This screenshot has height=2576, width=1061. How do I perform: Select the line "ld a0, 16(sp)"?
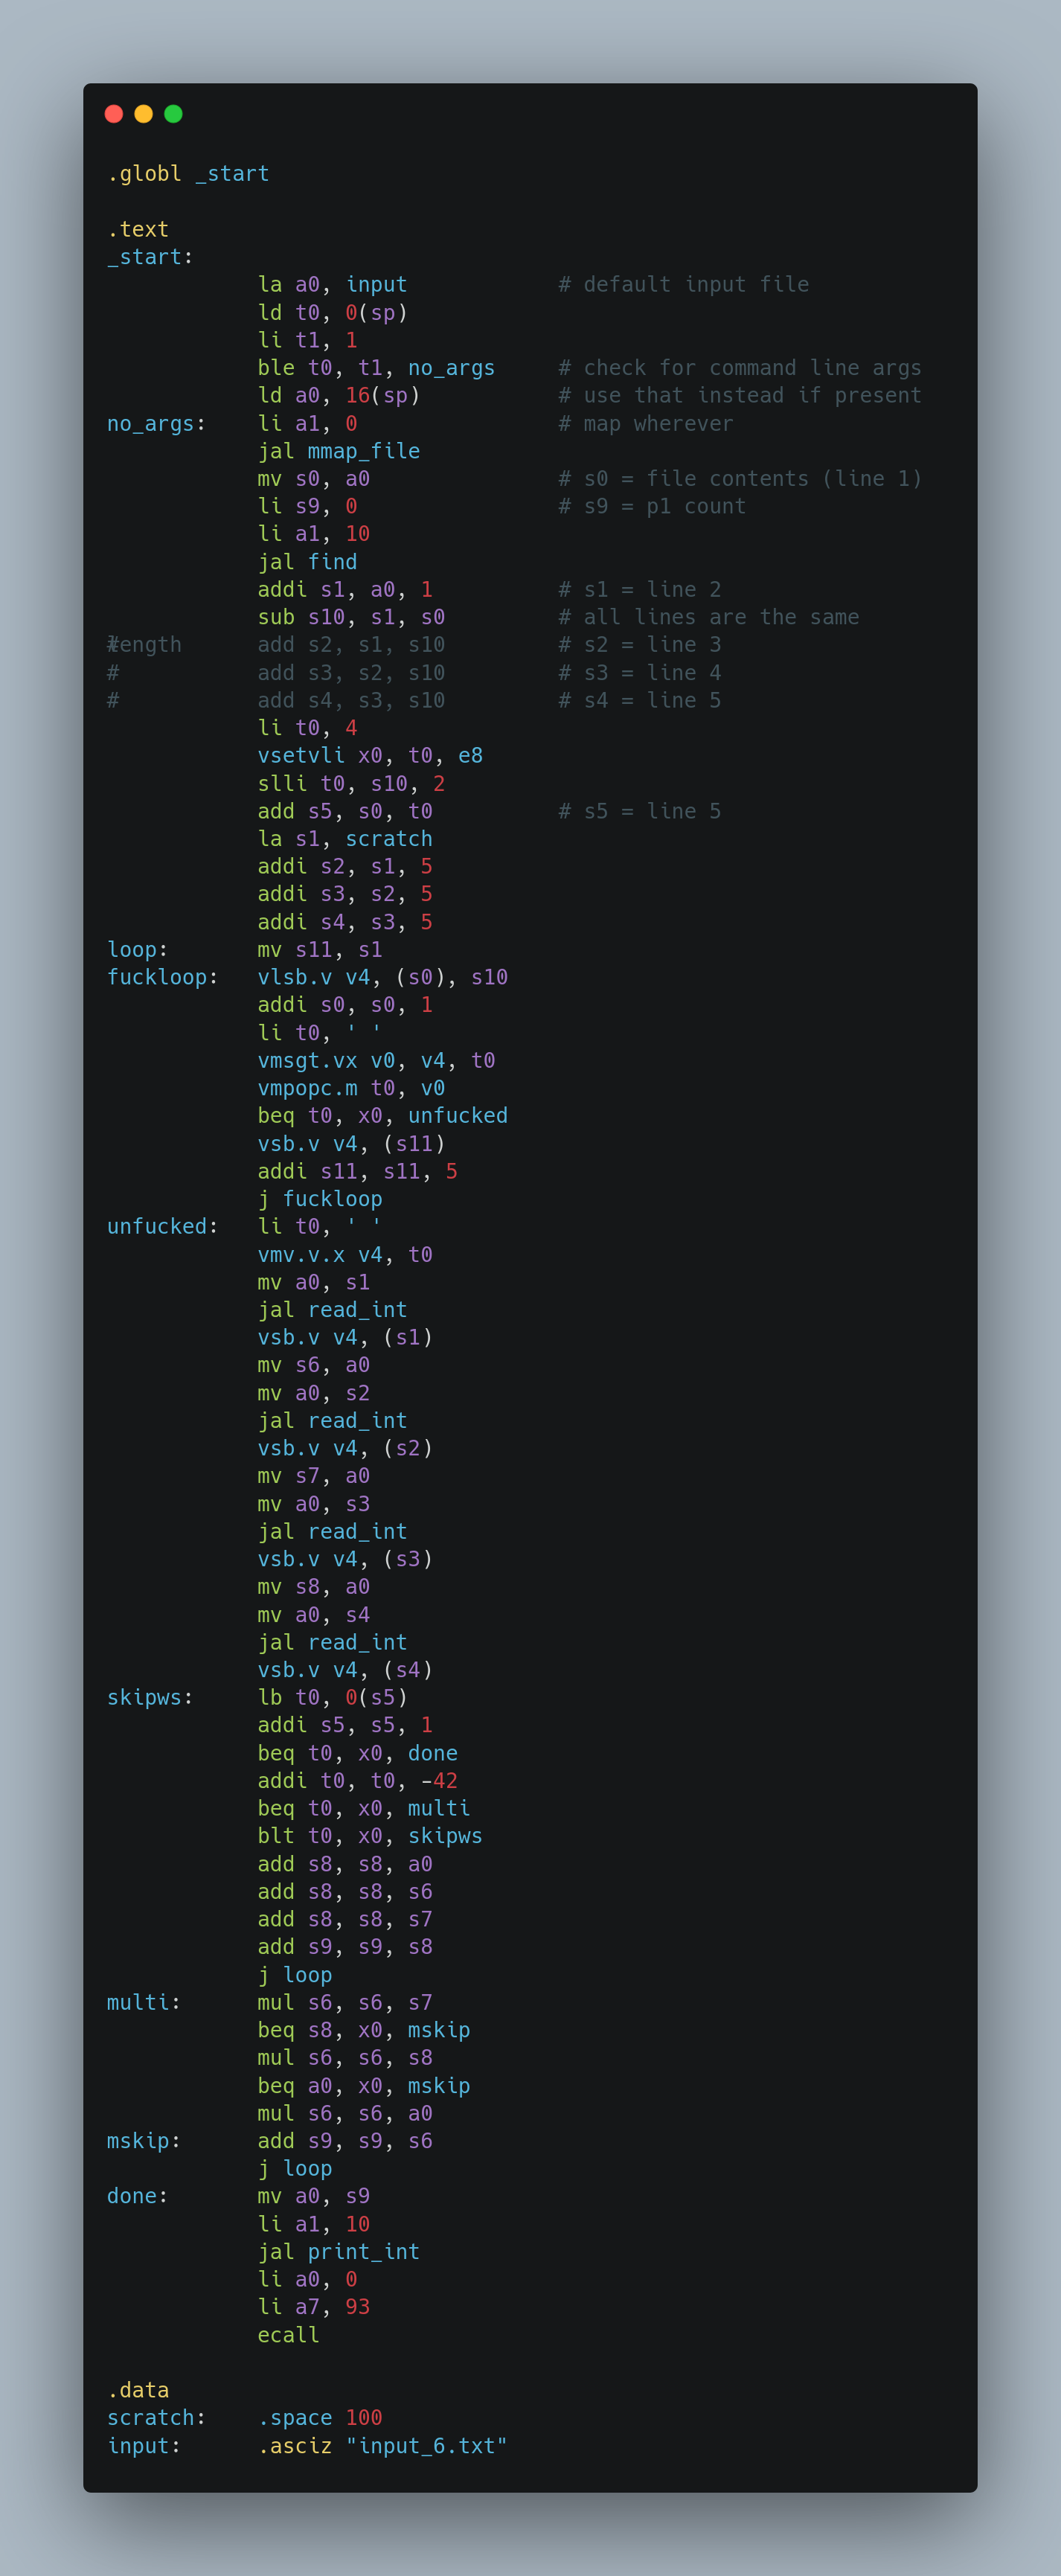coord(339,395)
